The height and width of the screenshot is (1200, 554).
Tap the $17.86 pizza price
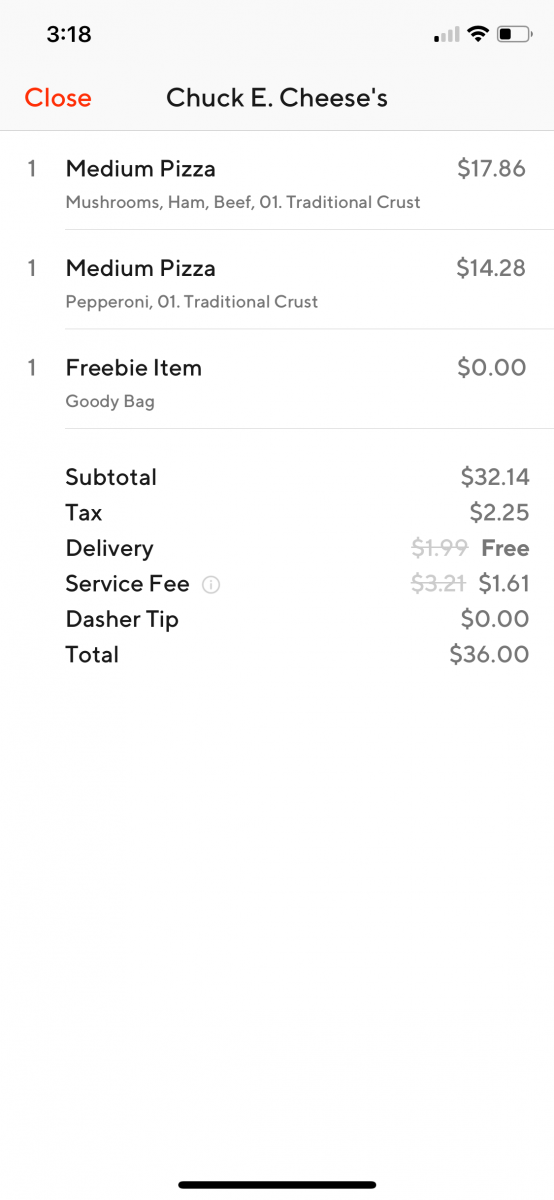(491, 169)
